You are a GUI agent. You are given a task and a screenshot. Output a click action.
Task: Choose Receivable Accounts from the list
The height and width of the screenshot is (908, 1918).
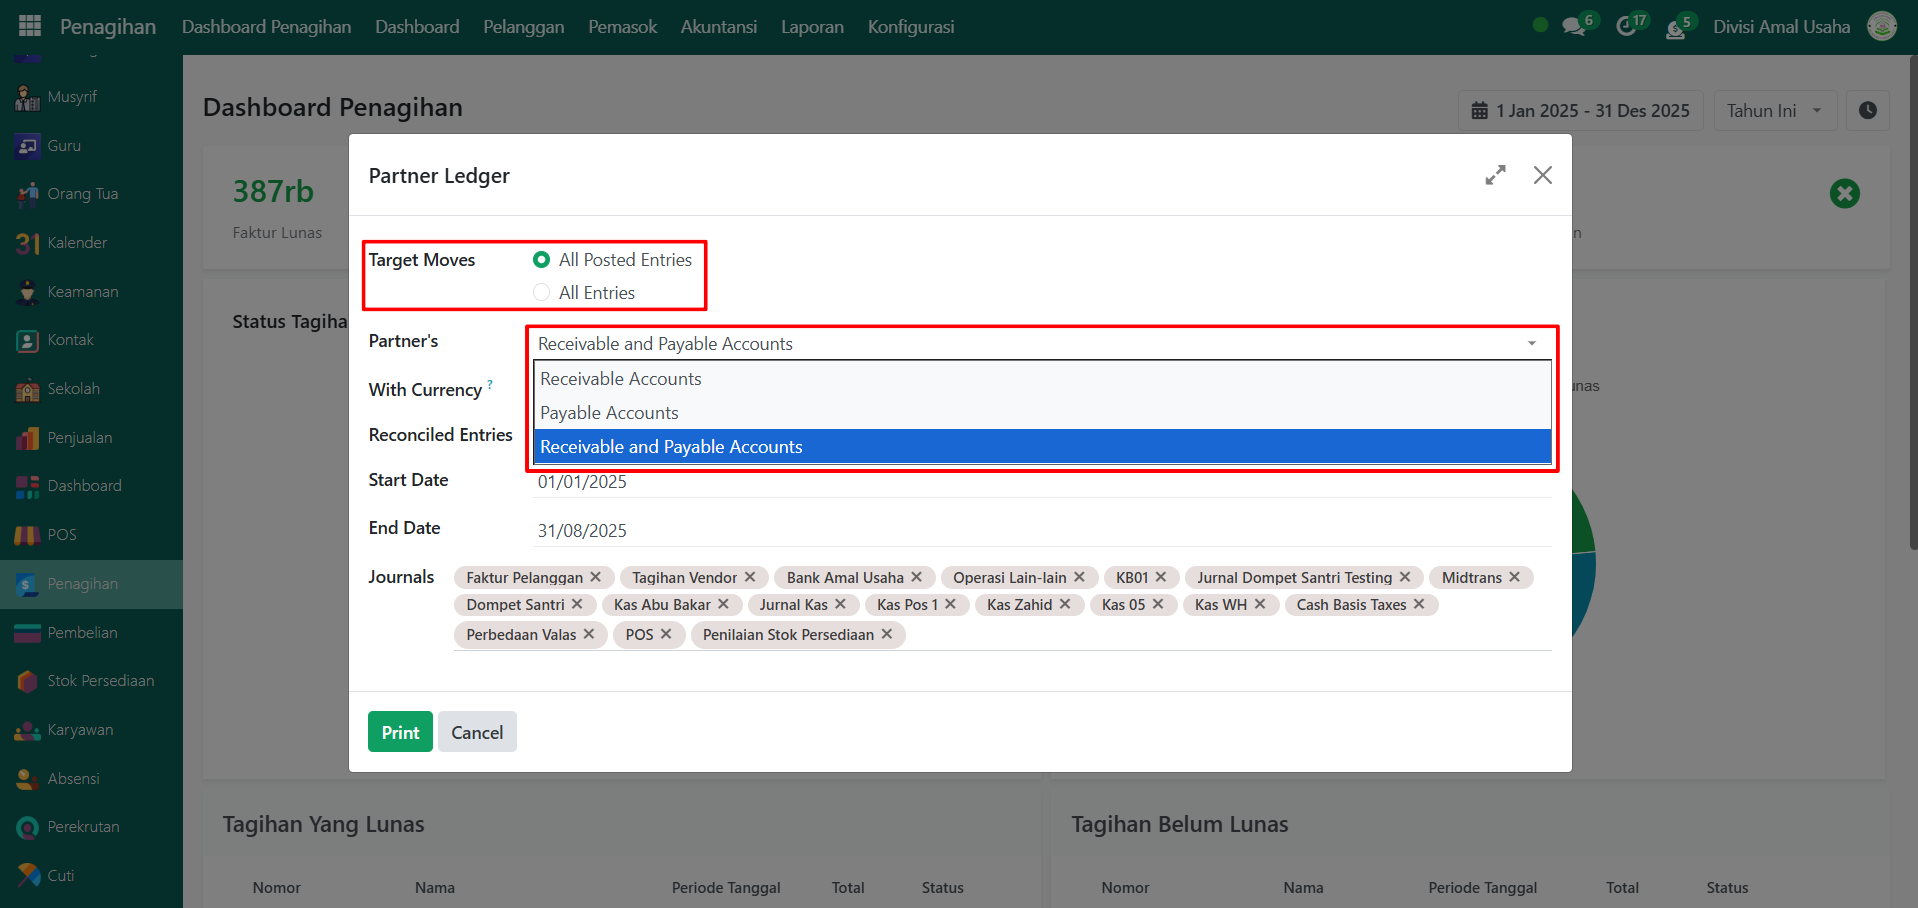(x=621, y=379)
